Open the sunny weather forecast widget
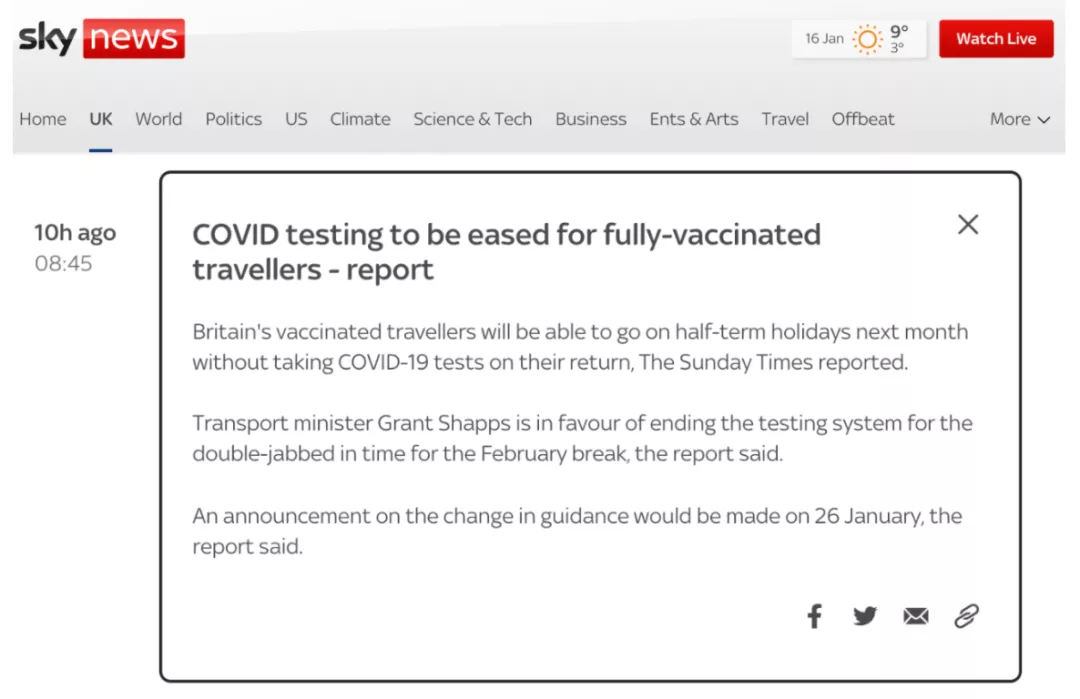The width and height of the screenshot is (1080, 699). coord(859,39)
